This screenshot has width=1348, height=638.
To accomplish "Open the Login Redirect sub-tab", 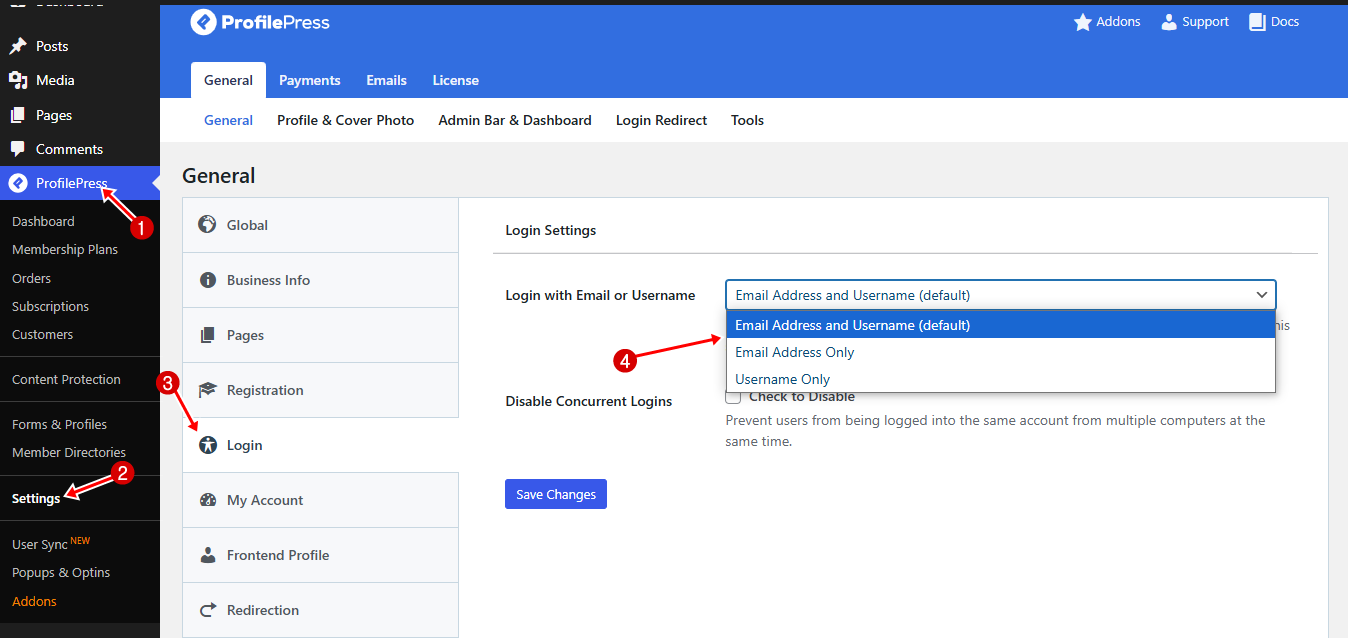I will (x=661, y=120).
